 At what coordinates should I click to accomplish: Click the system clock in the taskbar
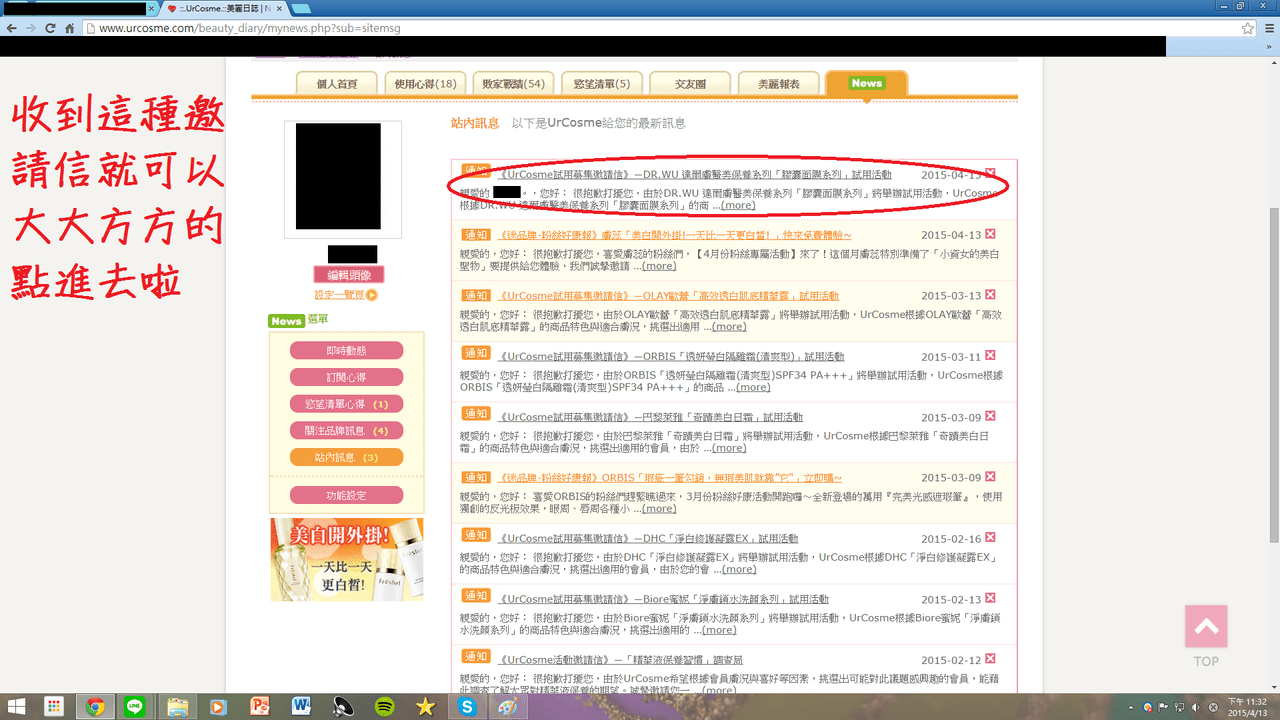(x=1249, y=706)
